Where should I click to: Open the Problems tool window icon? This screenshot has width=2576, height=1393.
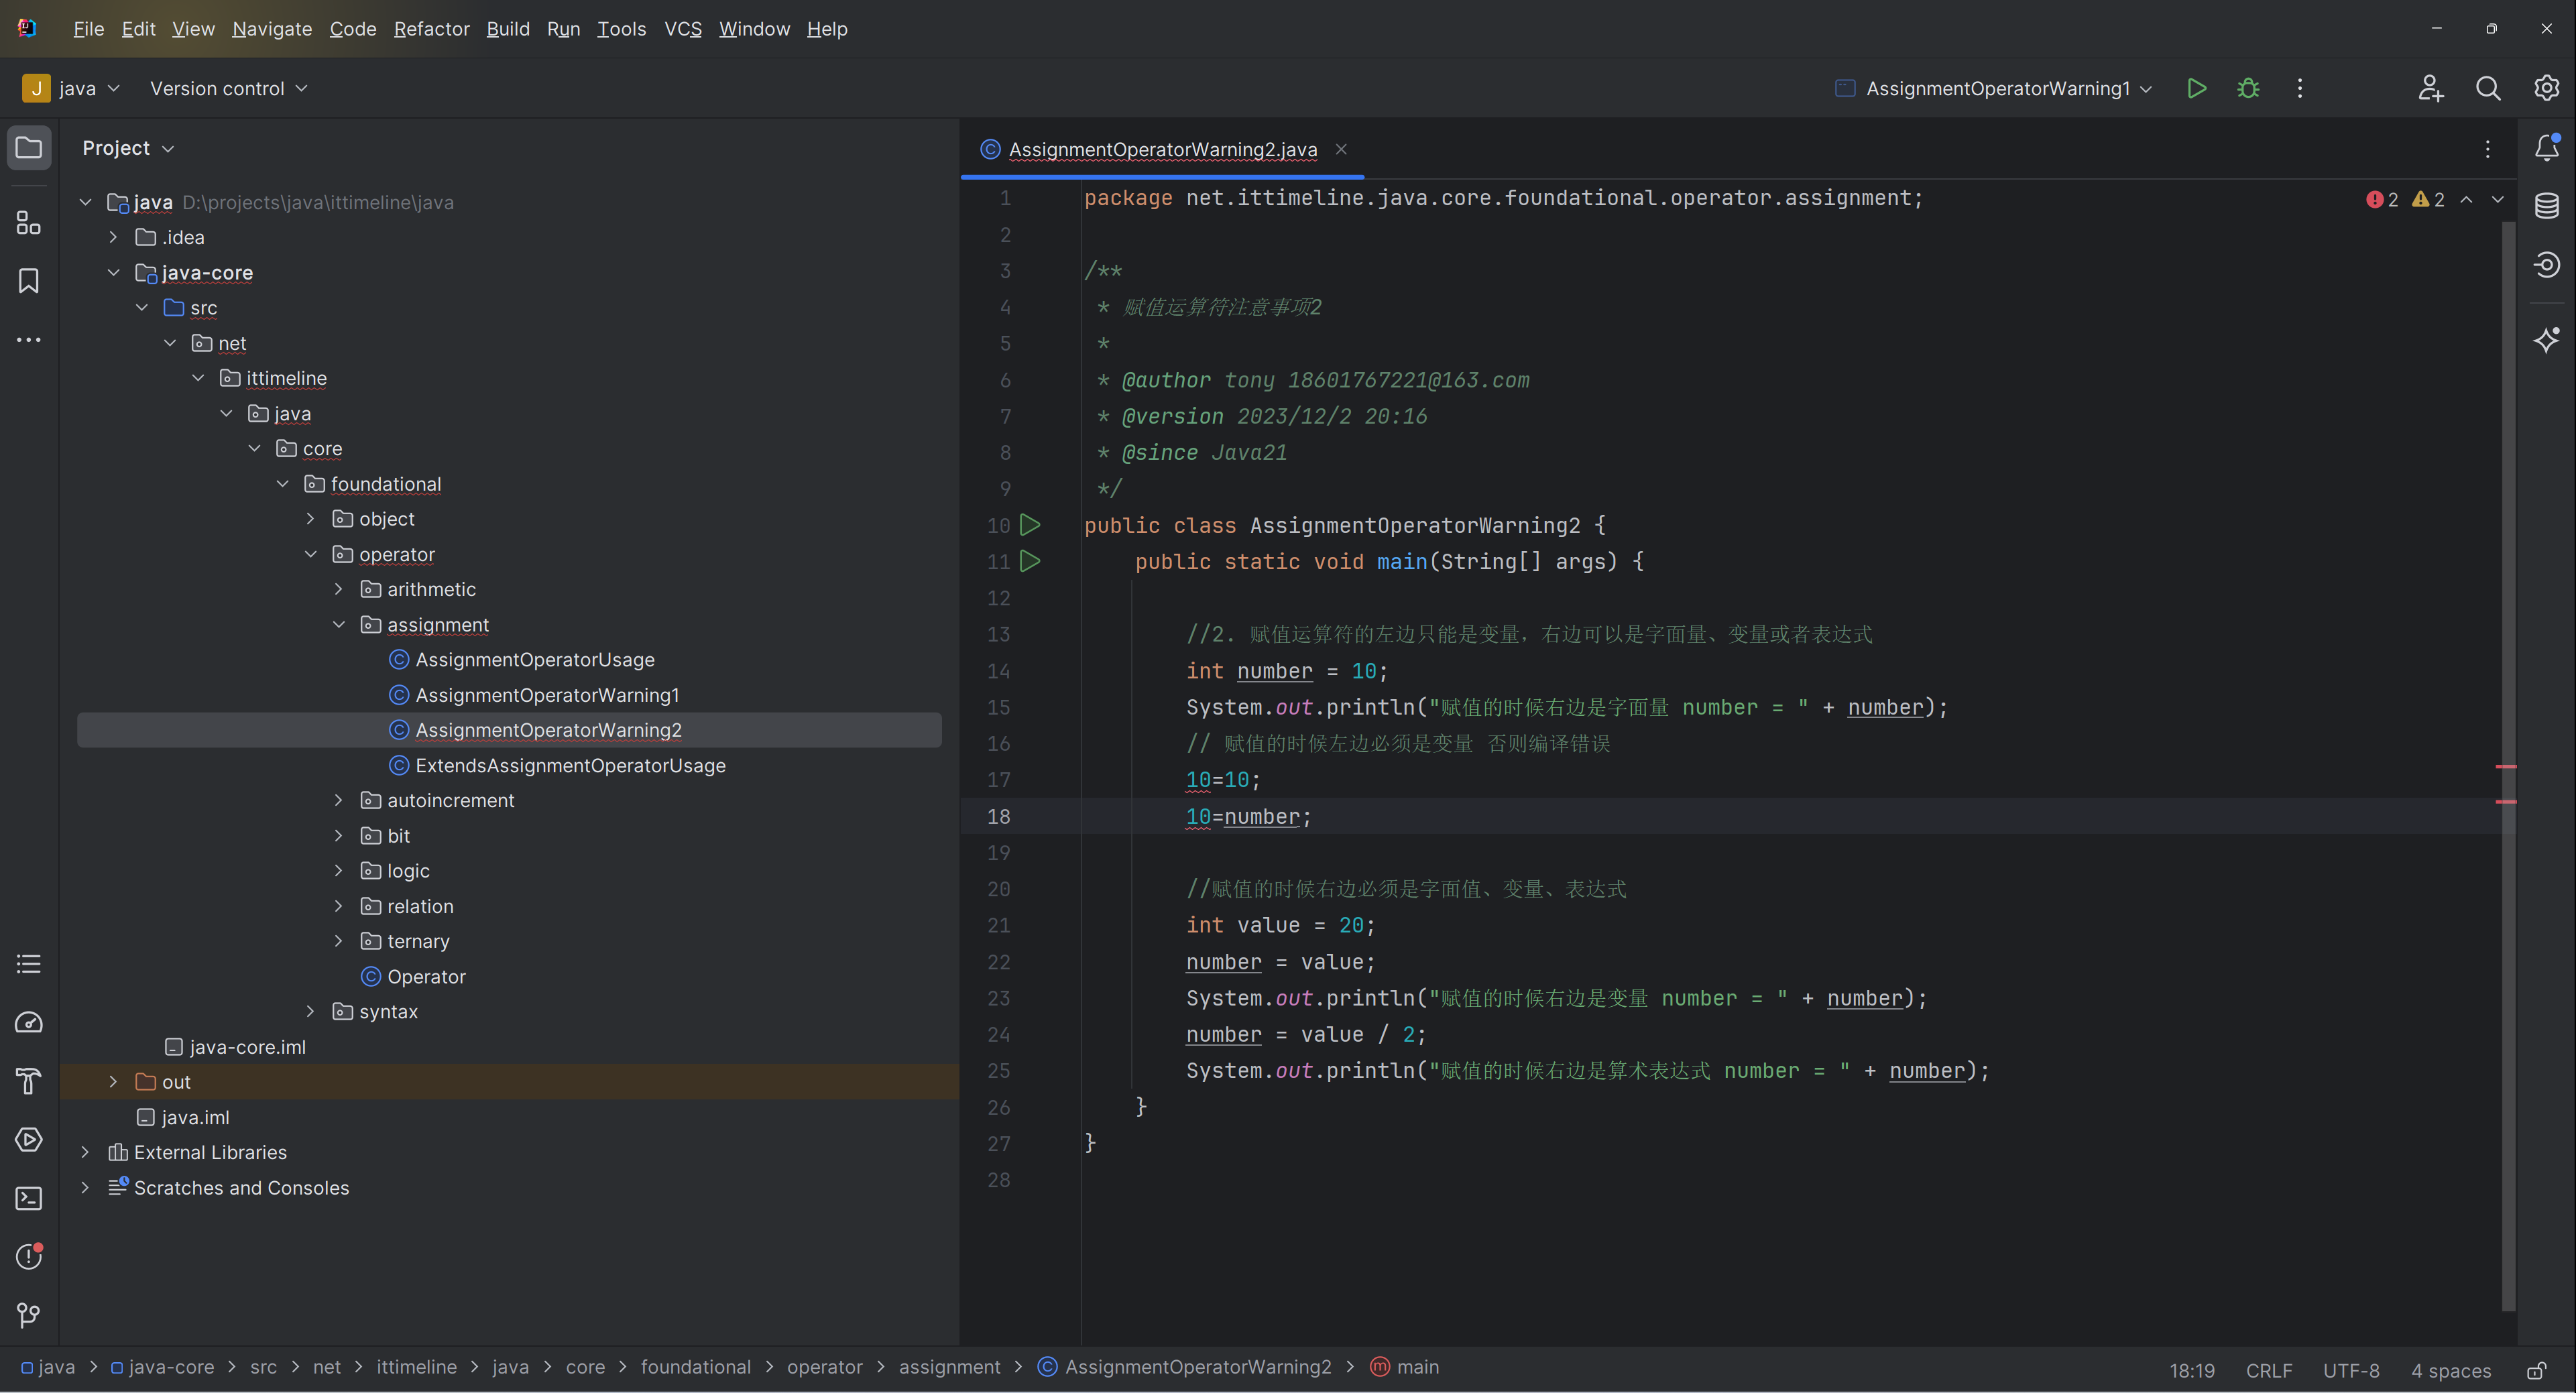[x=29, y=1256]
